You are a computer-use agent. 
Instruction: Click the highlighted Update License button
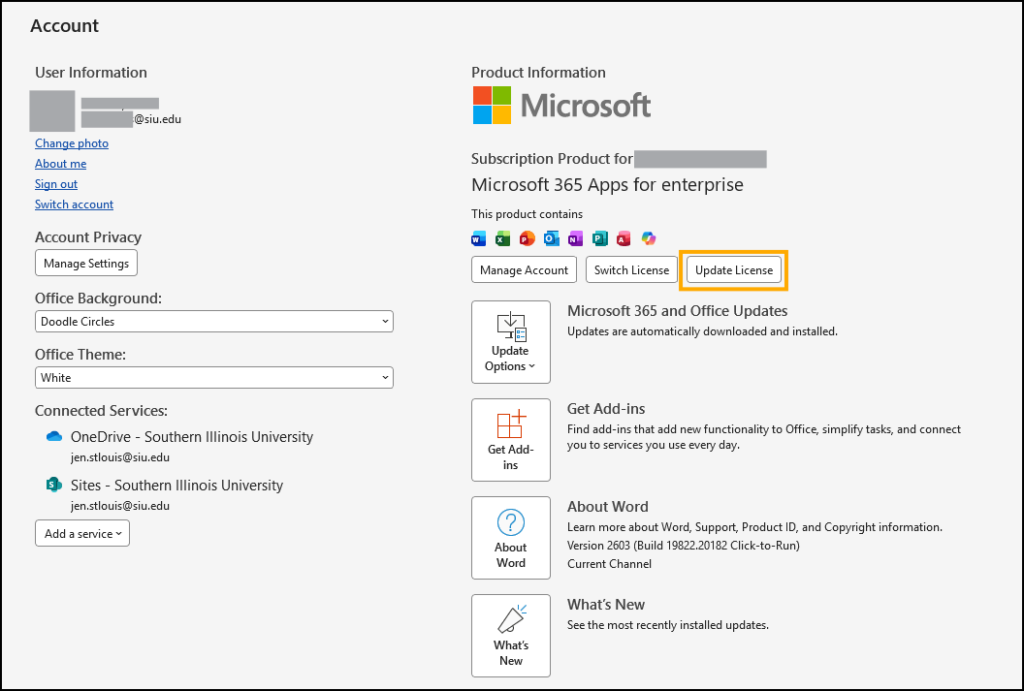click(x=733, y=269)
